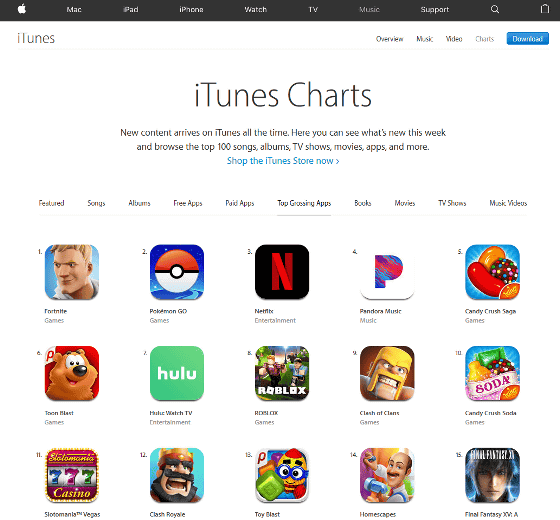Image resolution: width=560 pixels, height=520 pixels.
Task: Switch to the Songs tab
Action: [x=96, y=203]
